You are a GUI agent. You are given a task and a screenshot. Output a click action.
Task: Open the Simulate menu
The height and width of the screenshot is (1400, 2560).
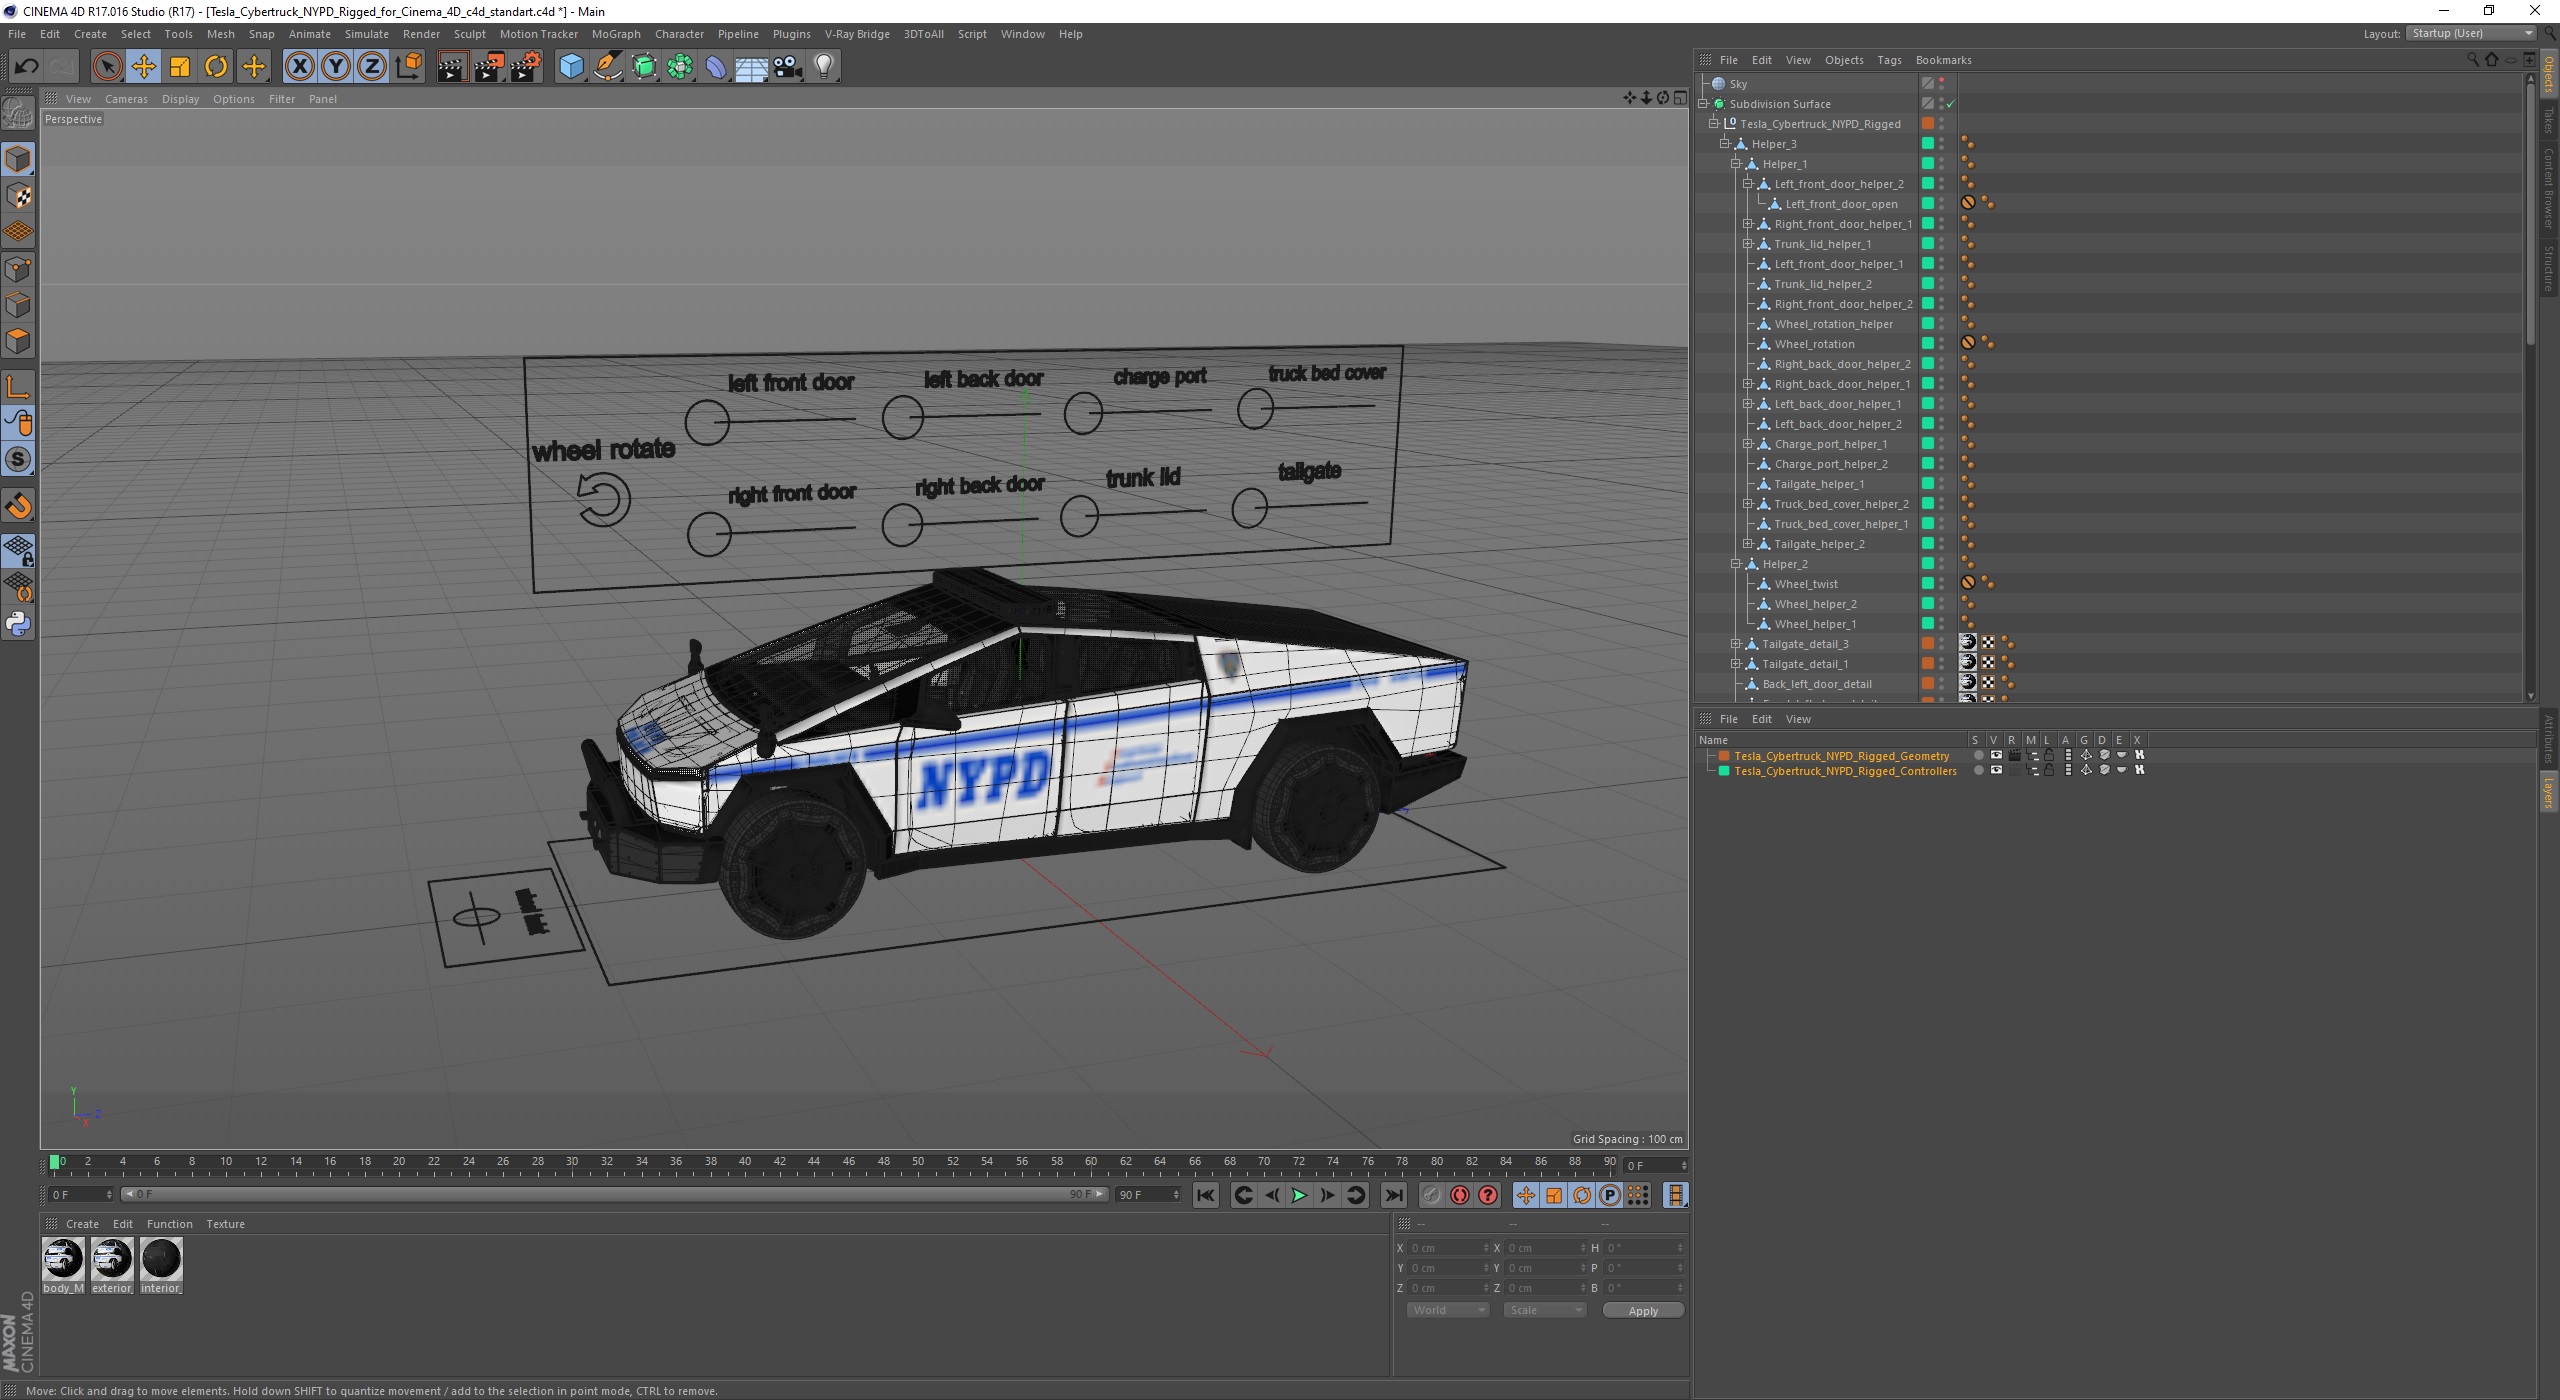coord(366,34)
